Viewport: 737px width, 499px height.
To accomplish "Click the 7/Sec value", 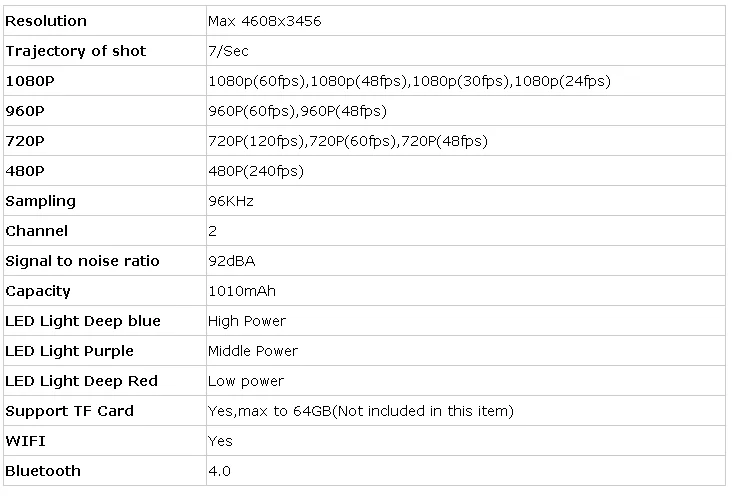I will tap(228, 51).
